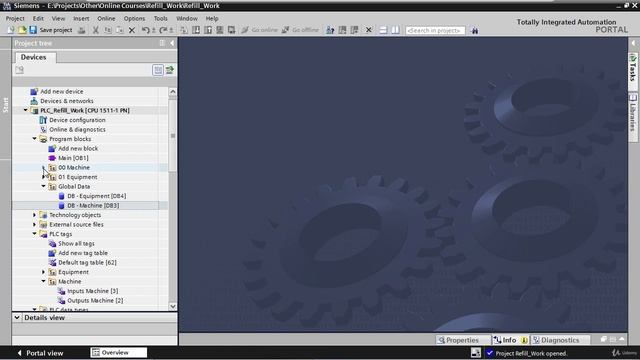Viewport: 640px width, 360px height.
Task: Open the Help menu
Action: (212, 18)
